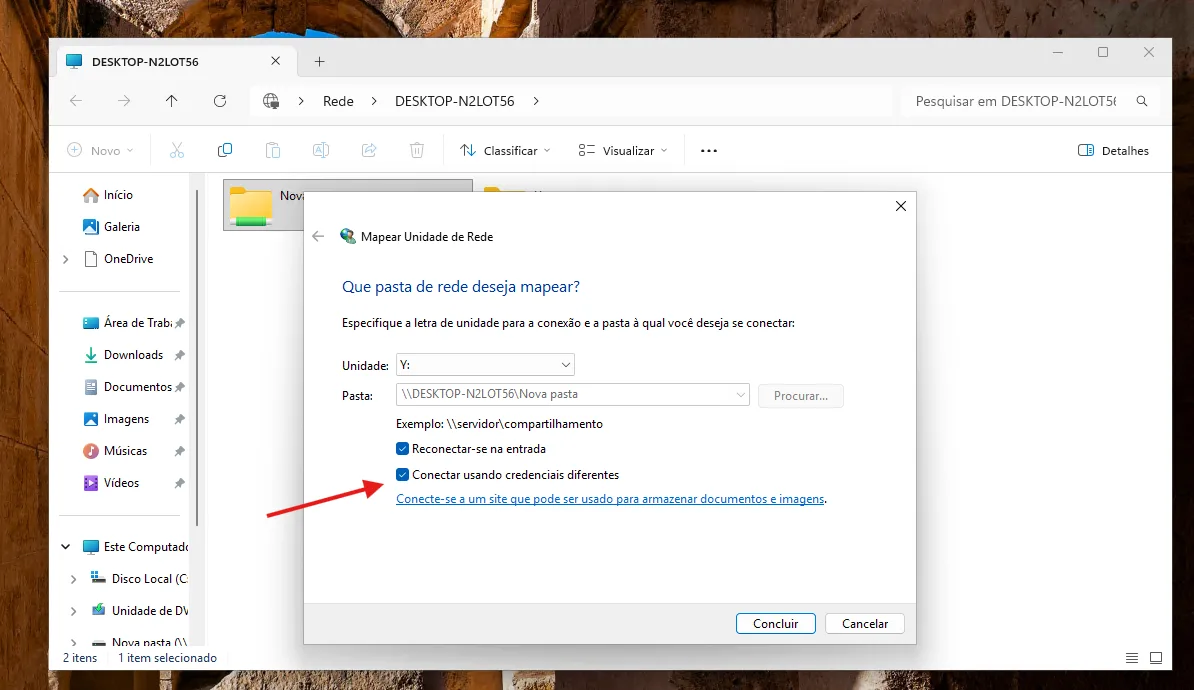Image resolution: width=1194 pixels, height=690 pixels.
Task: Go up one folder level
Action: point(172,101)
